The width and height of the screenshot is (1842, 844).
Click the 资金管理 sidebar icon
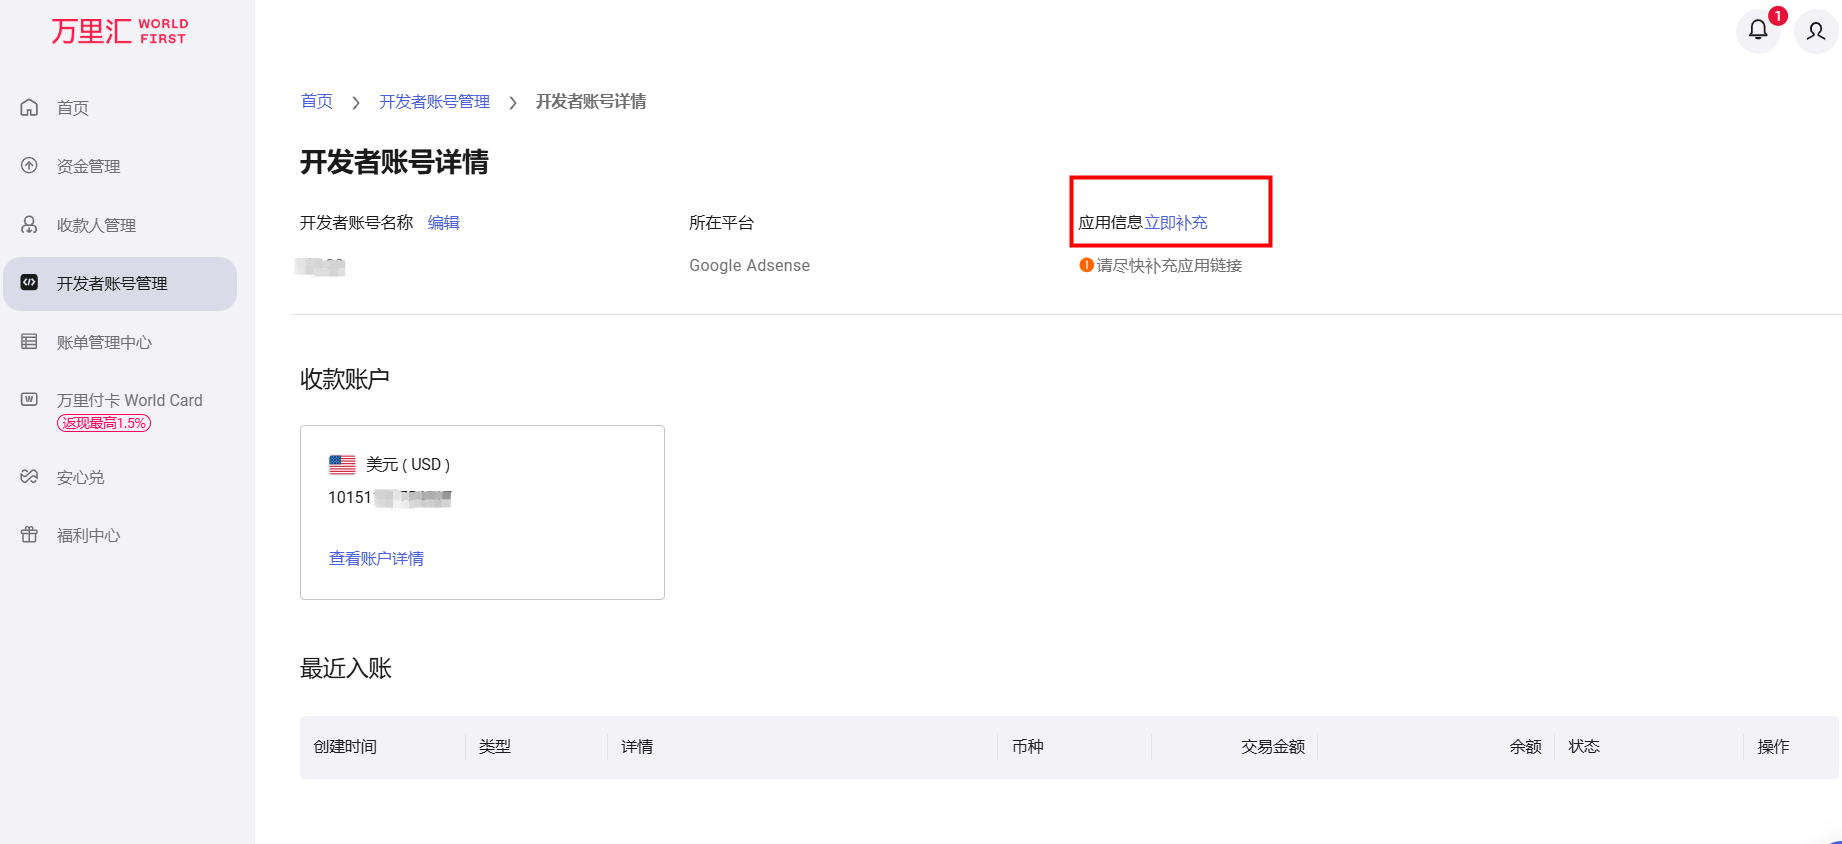30,166
